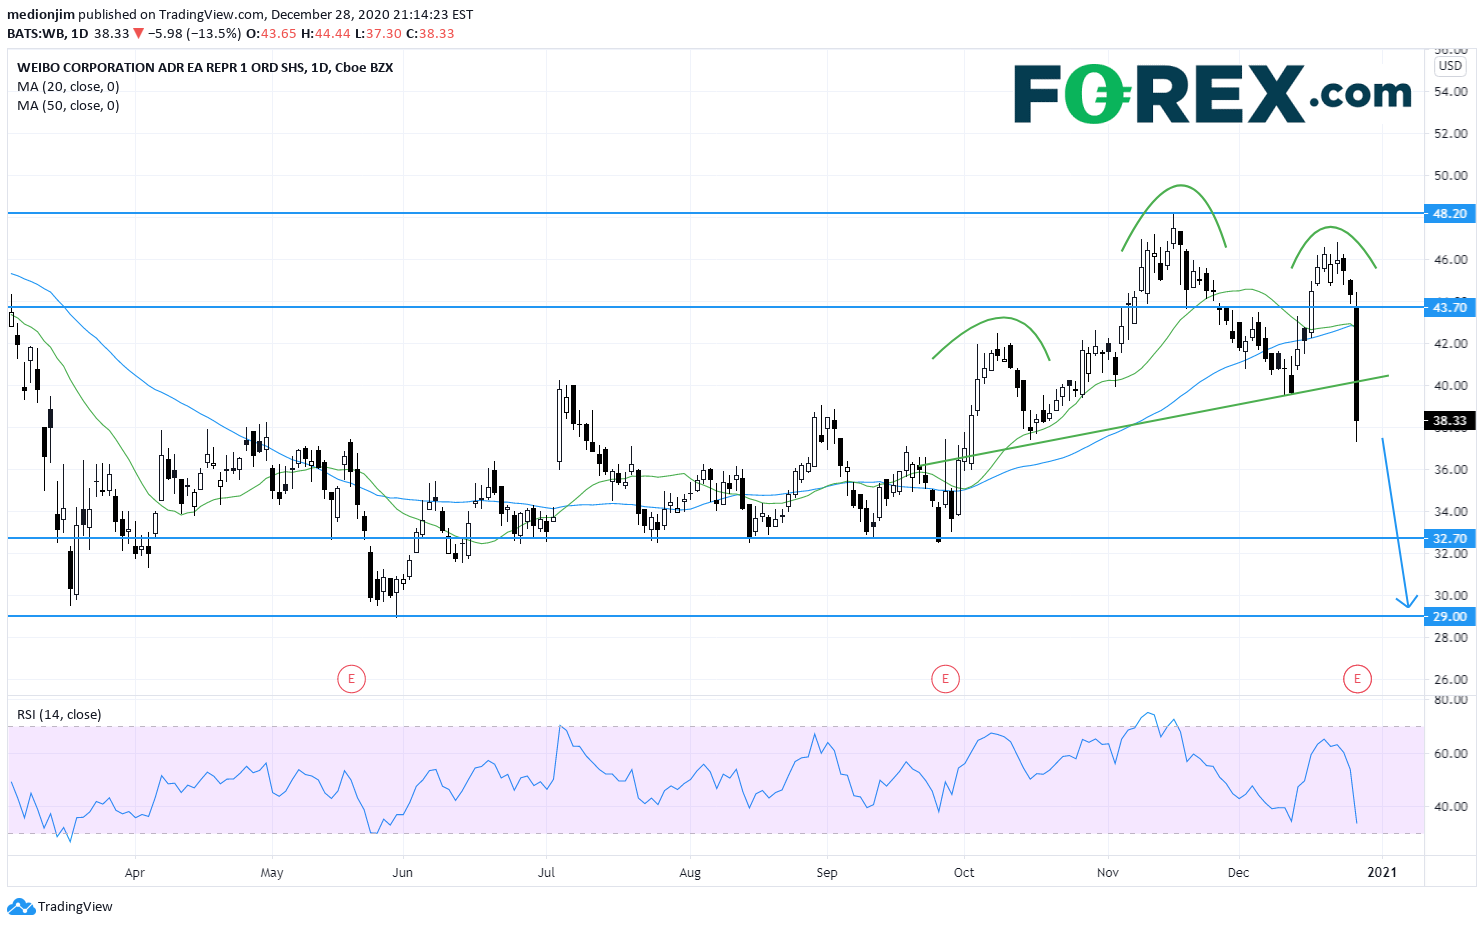The image size is (1484, 927).
Task: Click the earnings marker in late May
Action: coord(351,680)
